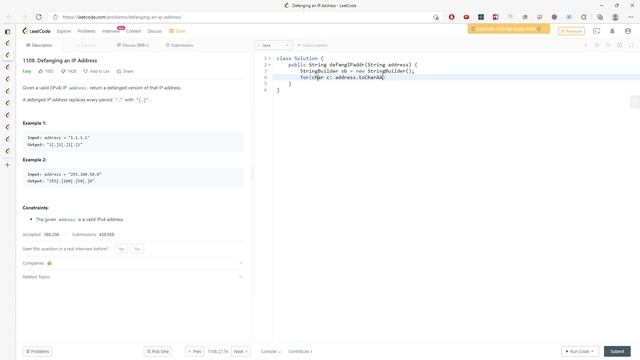The image size is (640, 360).
Task: Open the playground icon in navbar
Action: 596,31
